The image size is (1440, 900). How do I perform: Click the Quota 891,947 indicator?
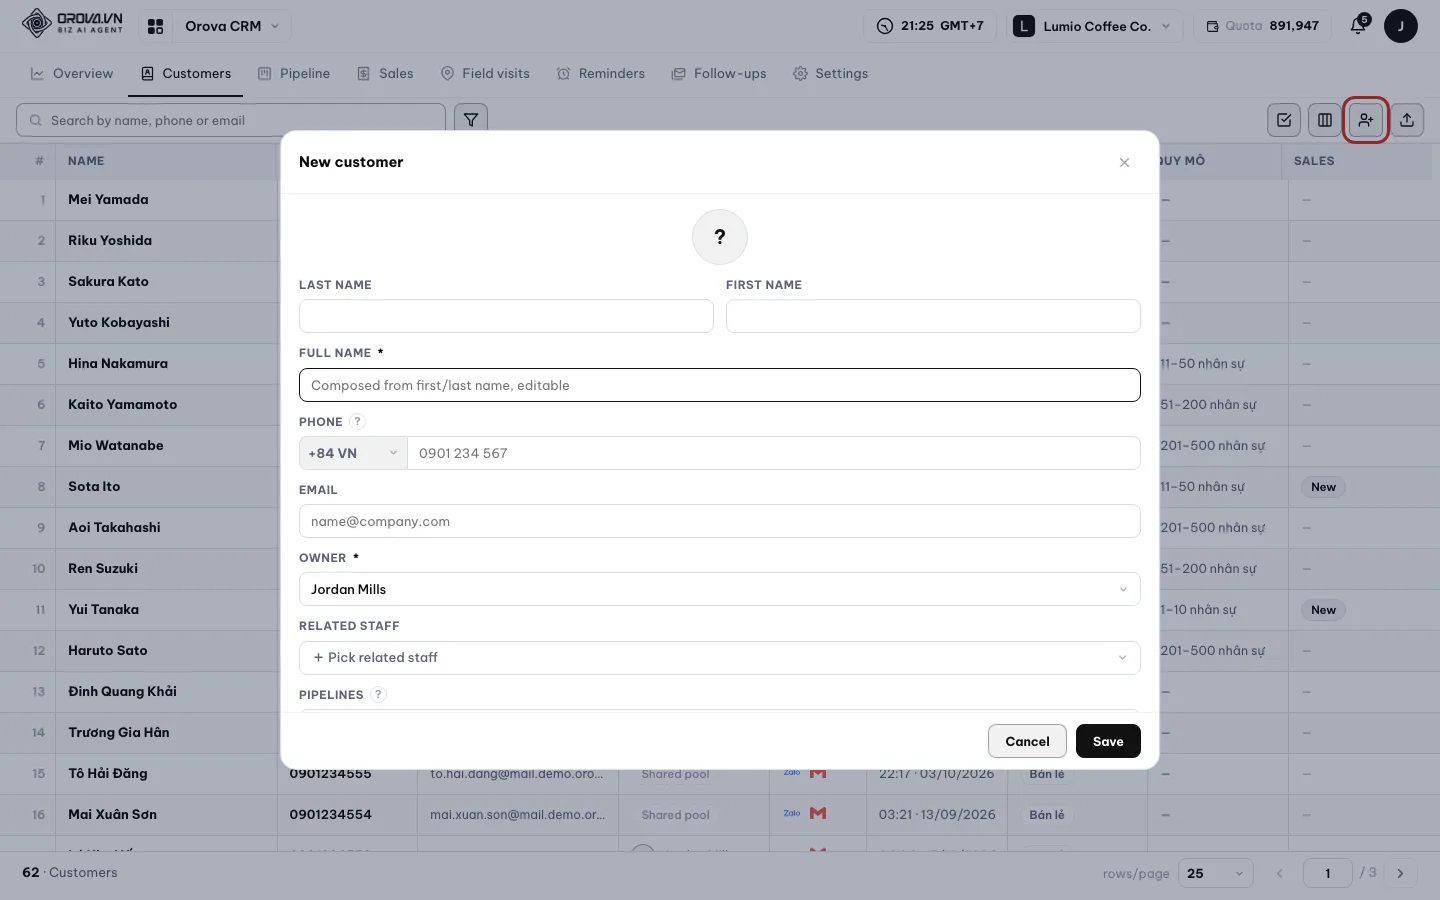click(1262, 26)
